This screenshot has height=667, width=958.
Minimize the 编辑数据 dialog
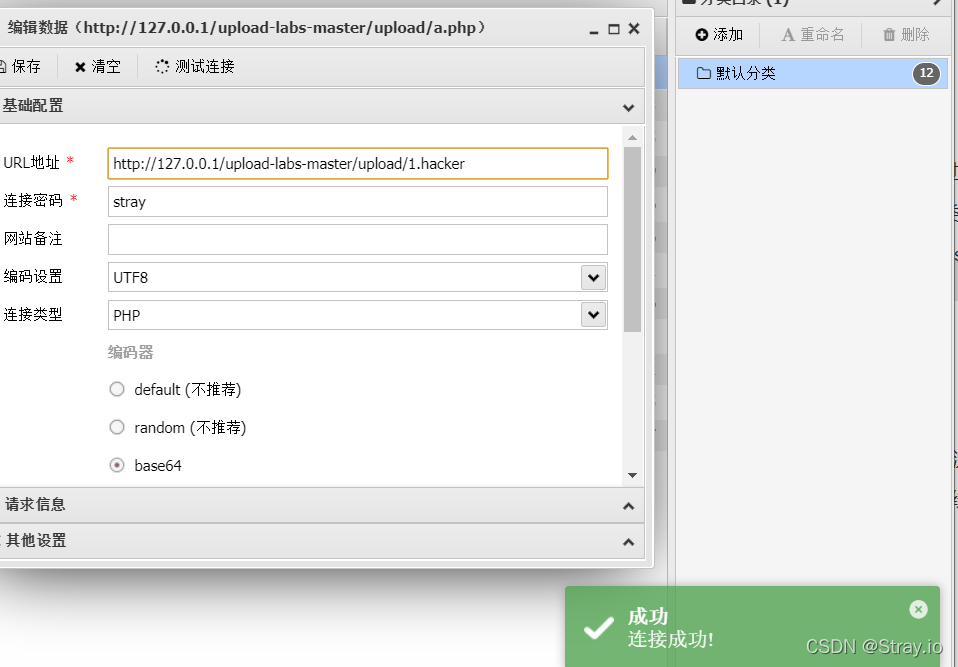pyautogui.click(x=594, y=30)
